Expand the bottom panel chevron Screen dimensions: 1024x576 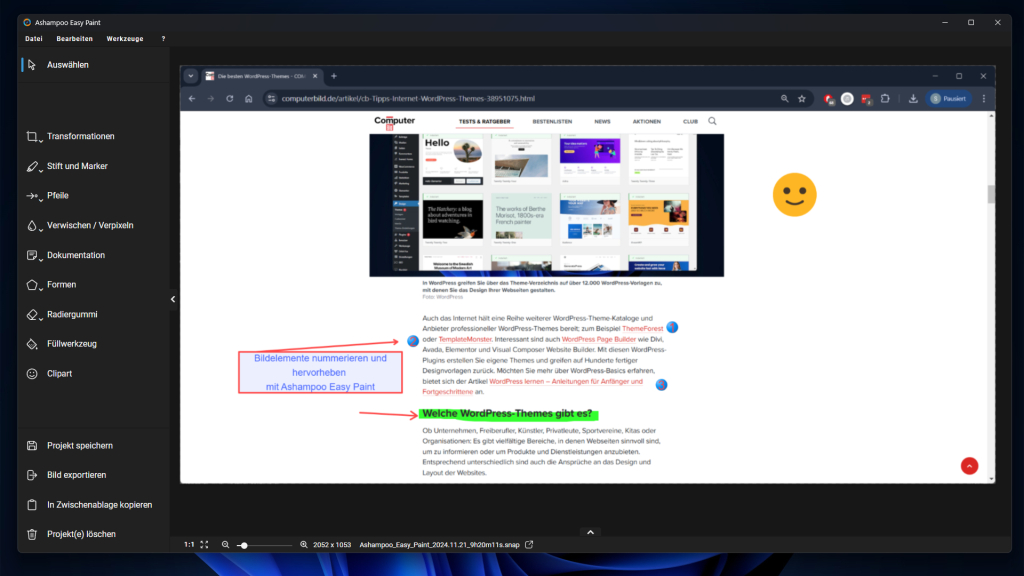590,532
